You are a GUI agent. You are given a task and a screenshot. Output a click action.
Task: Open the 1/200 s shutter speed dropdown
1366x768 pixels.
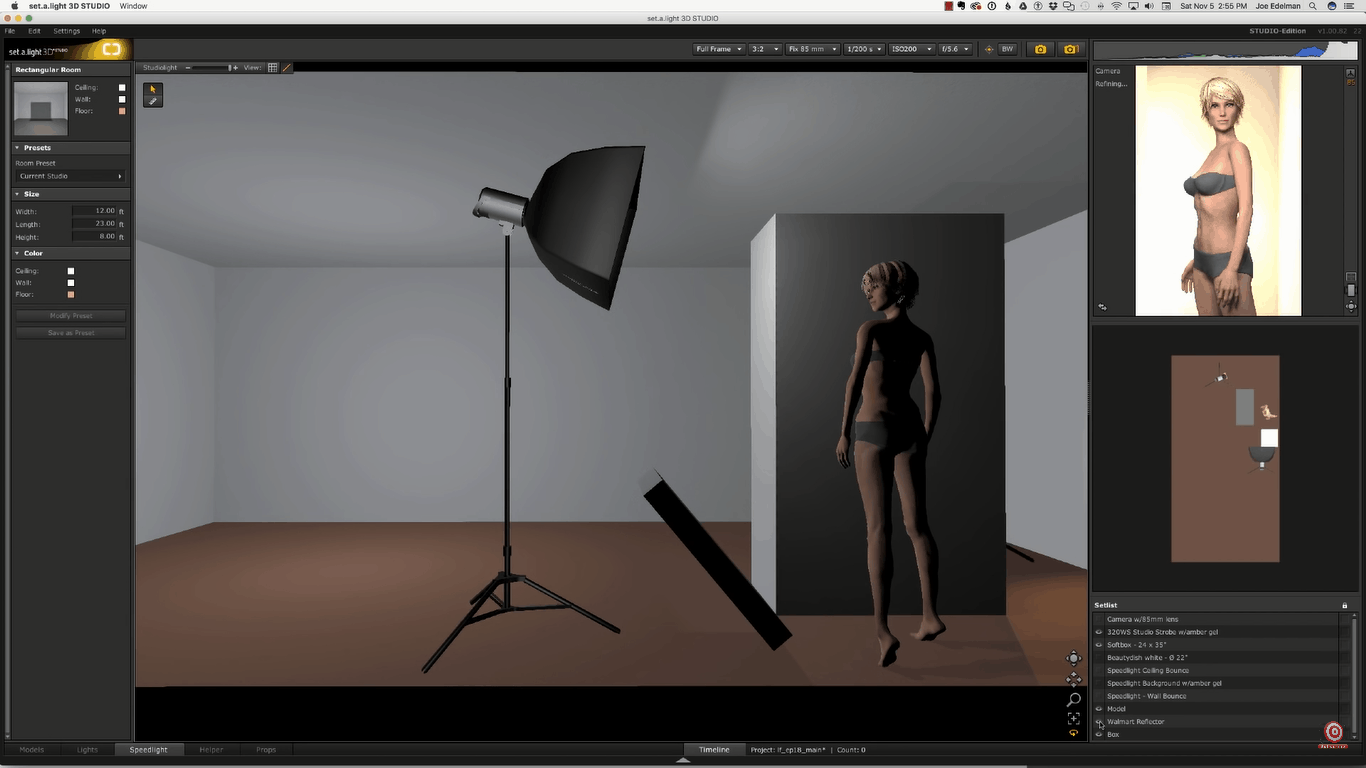pos(864,49)
